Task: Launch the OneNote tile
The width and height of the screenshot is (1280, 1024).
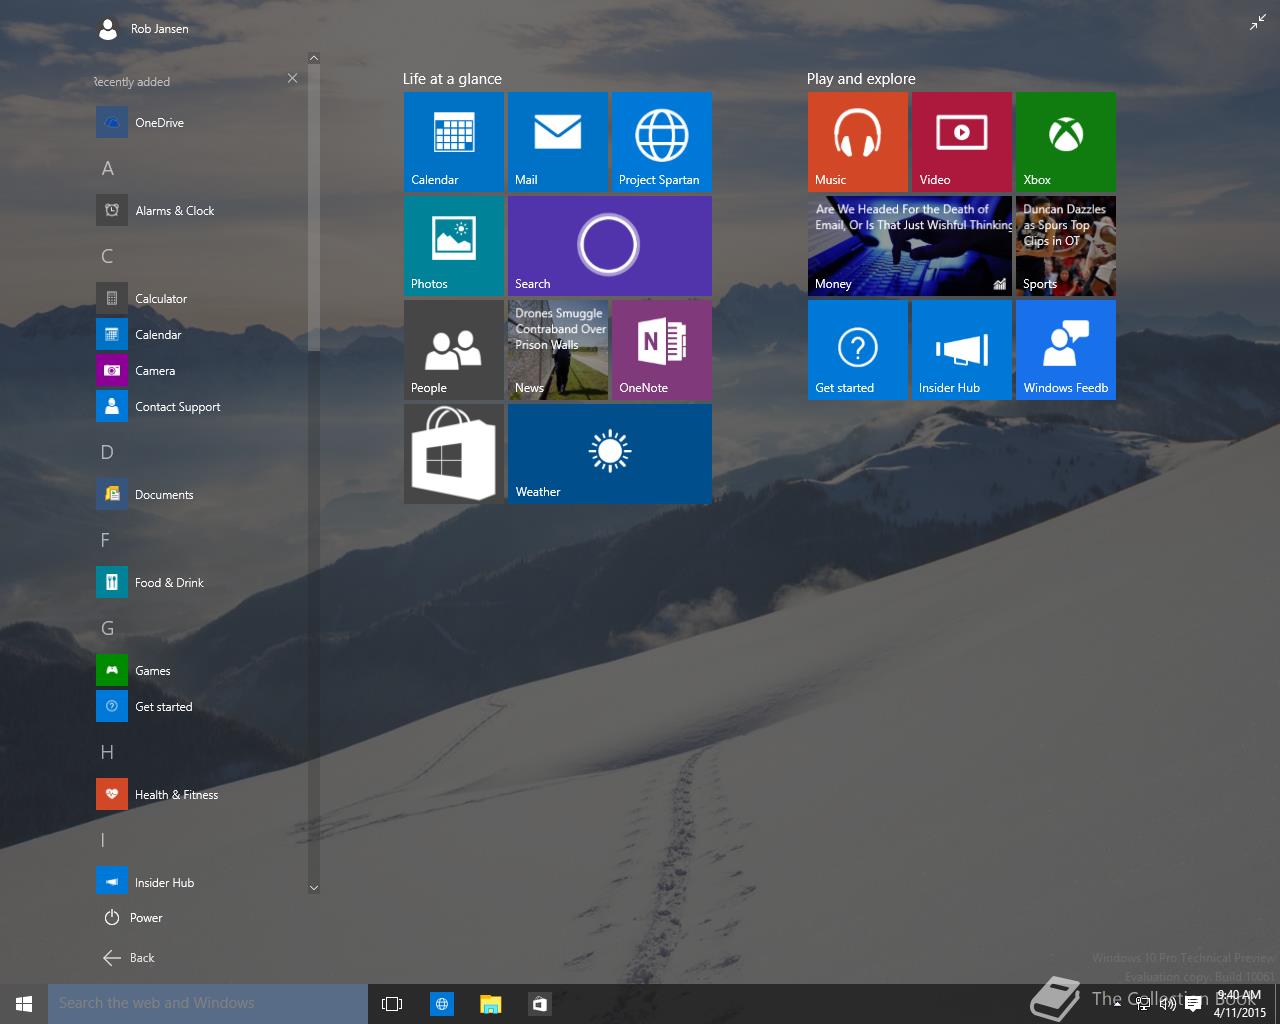Action: [x=662, y=350]
